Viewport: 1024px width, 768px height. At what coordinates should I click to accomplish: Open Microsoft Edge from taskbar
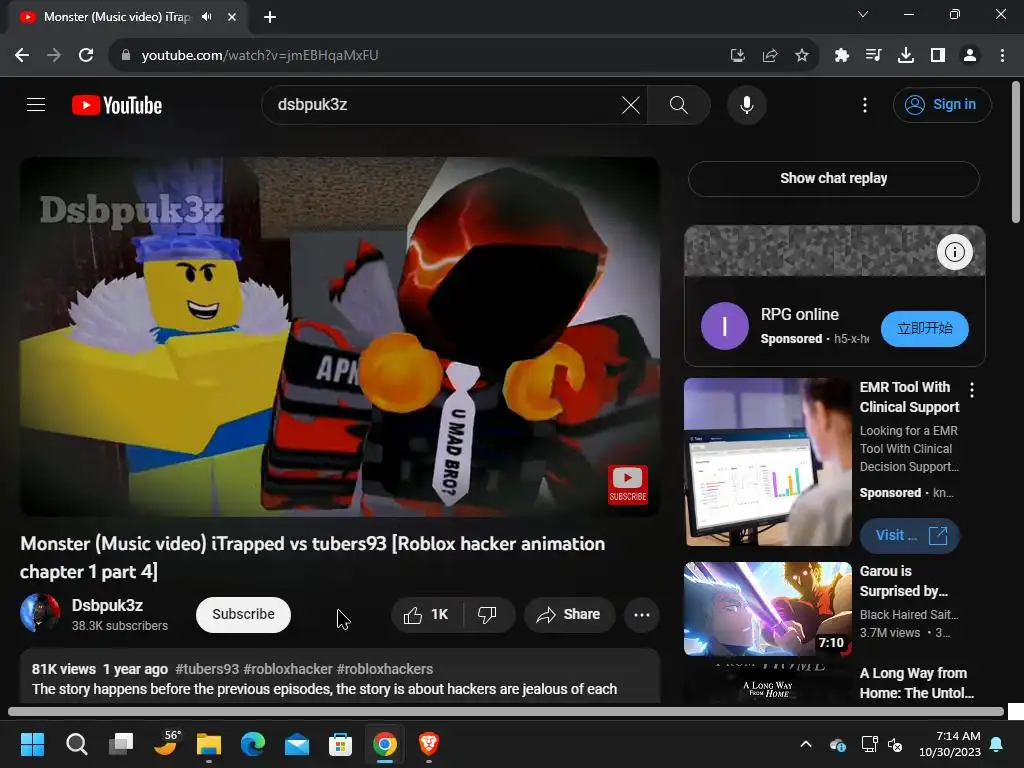point(253,744)
